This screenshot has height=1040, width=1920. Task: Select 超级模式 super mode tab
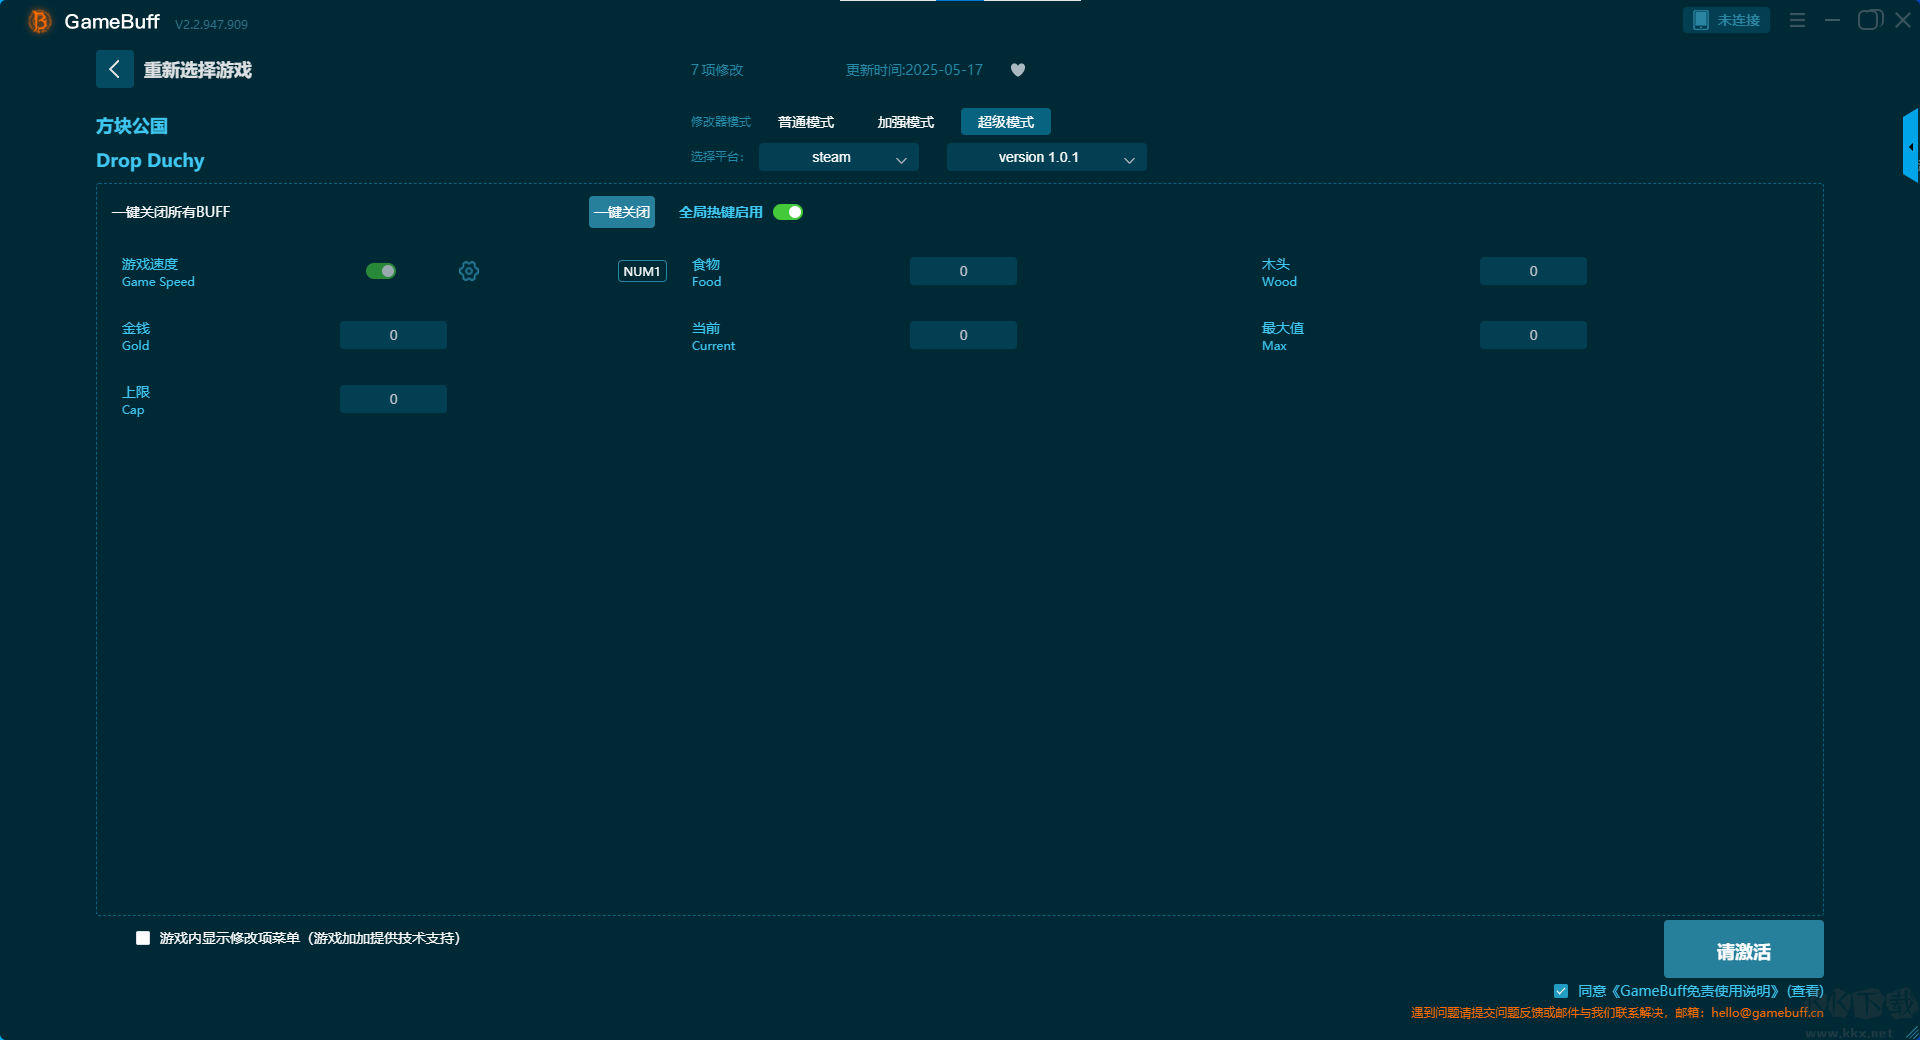[1006, 122]
